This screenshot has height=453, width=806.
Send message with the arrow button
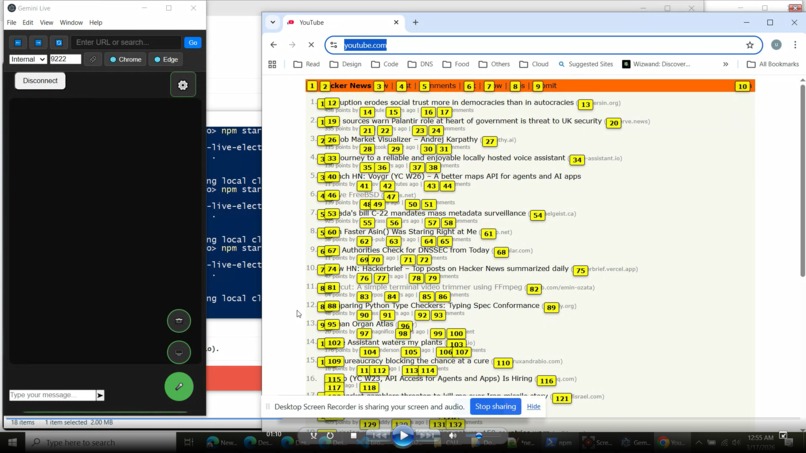tap(100, 395)
